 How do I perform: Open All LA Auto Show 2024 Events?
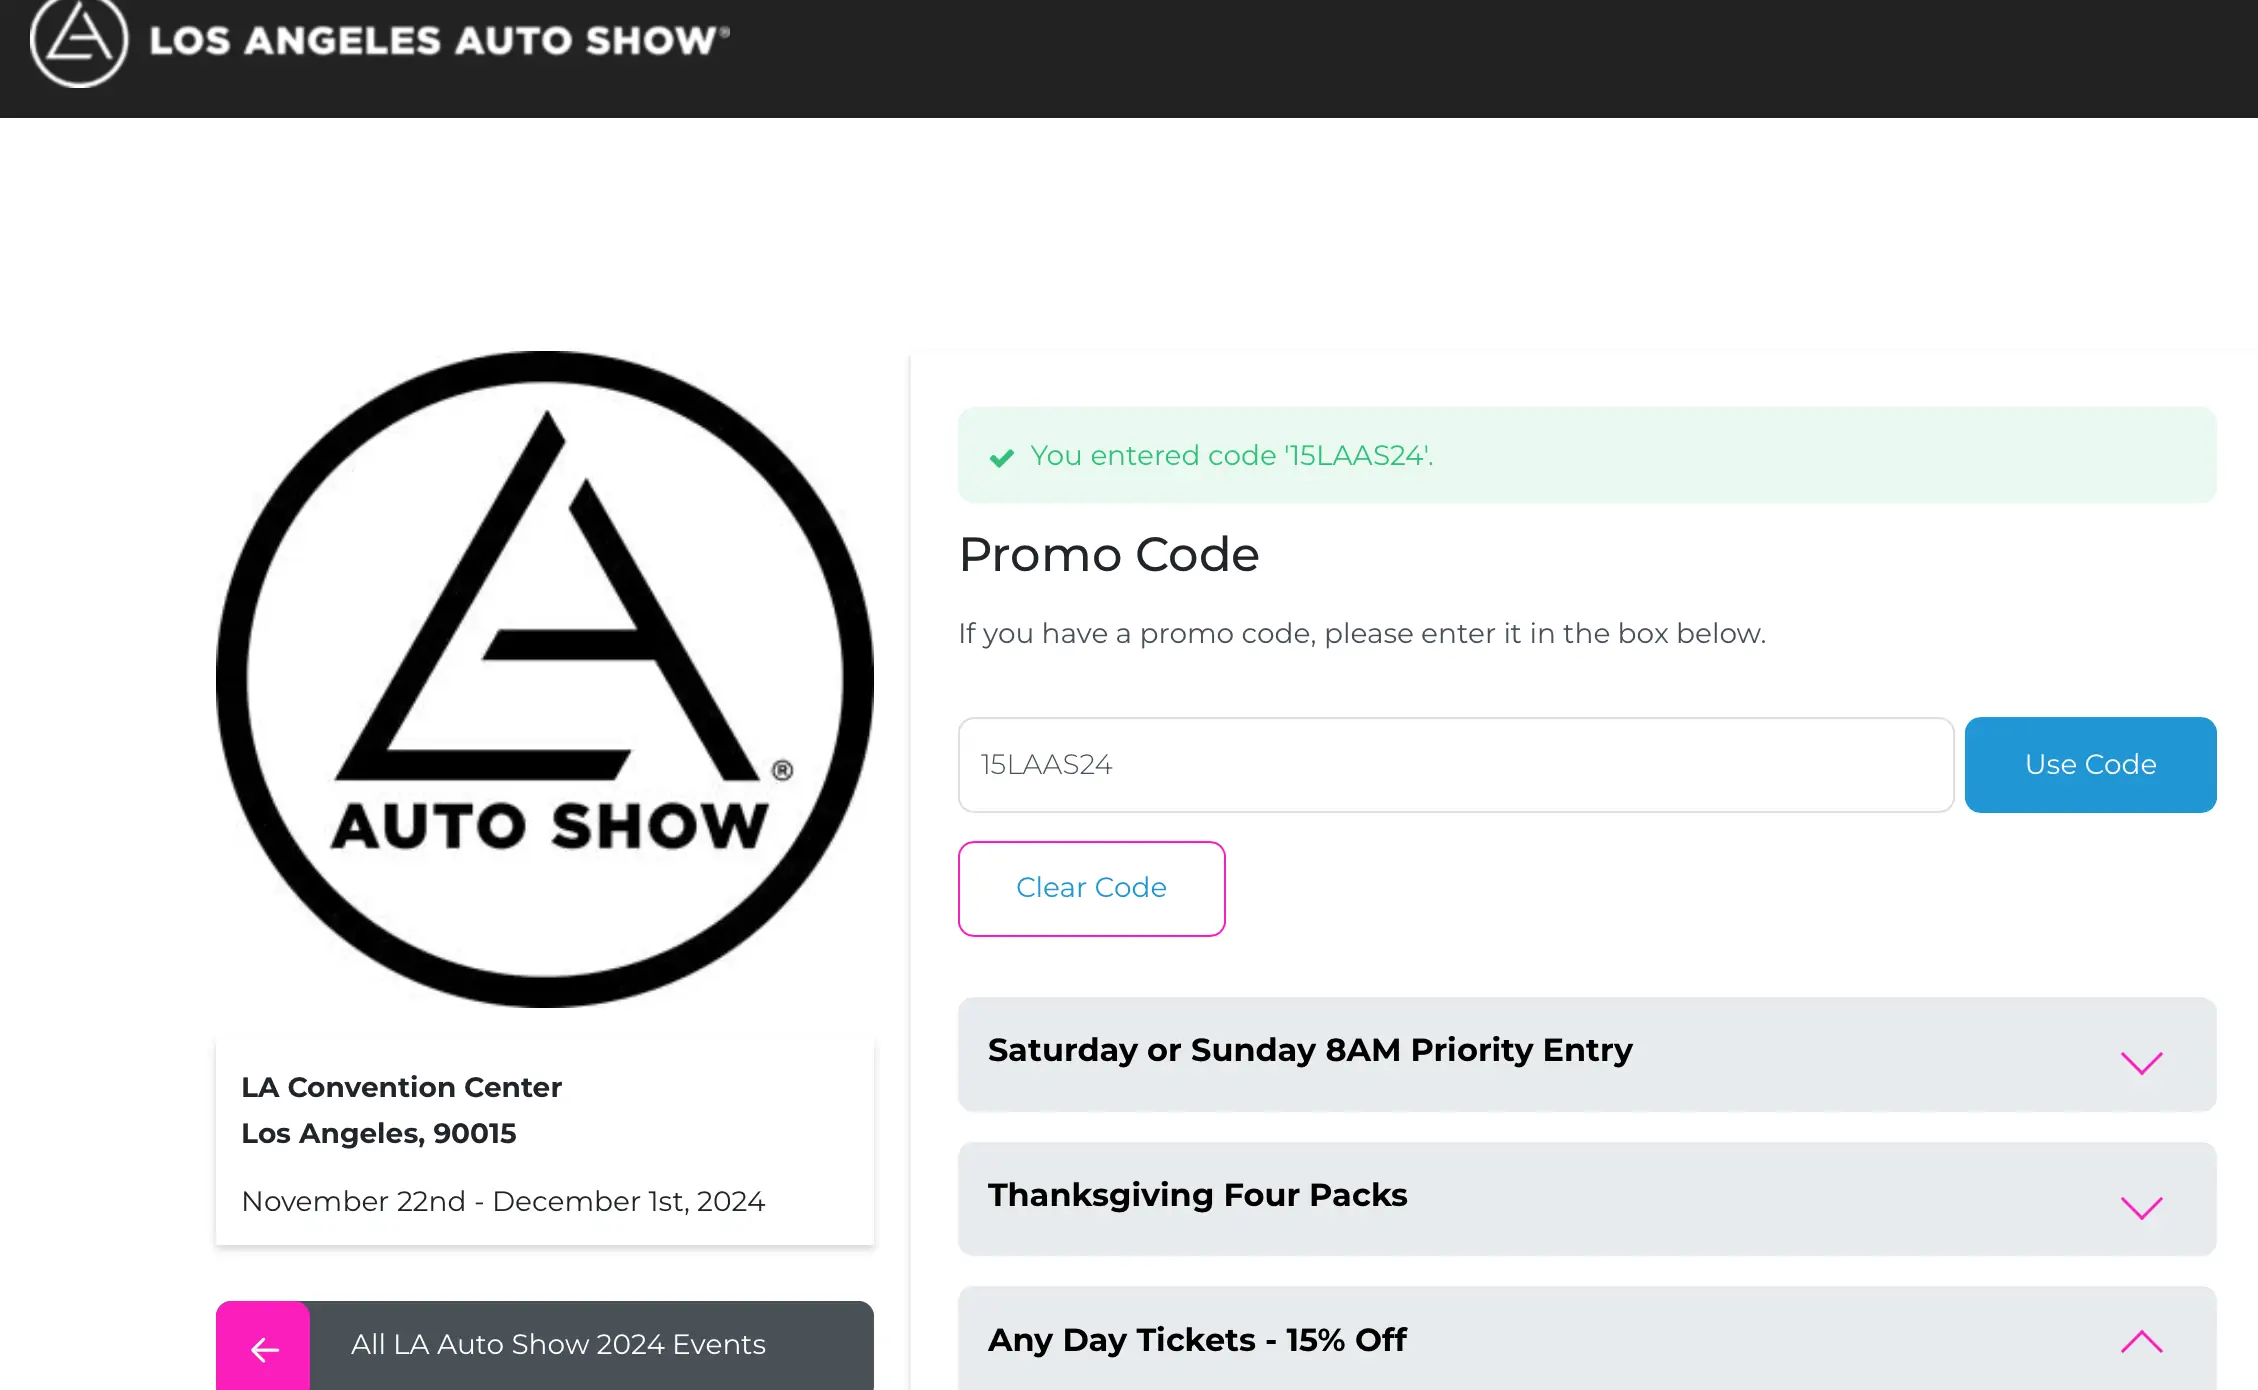pyautogui.click(x=558, y=1345)
